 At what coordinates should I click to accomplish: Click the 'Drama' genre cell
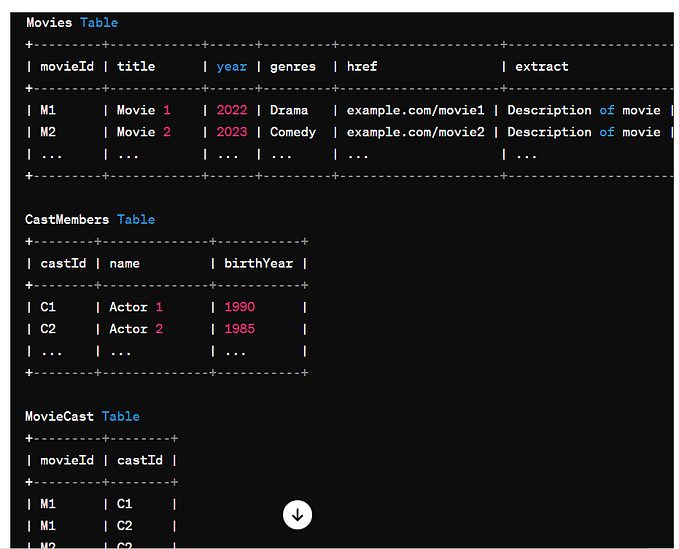289,110
